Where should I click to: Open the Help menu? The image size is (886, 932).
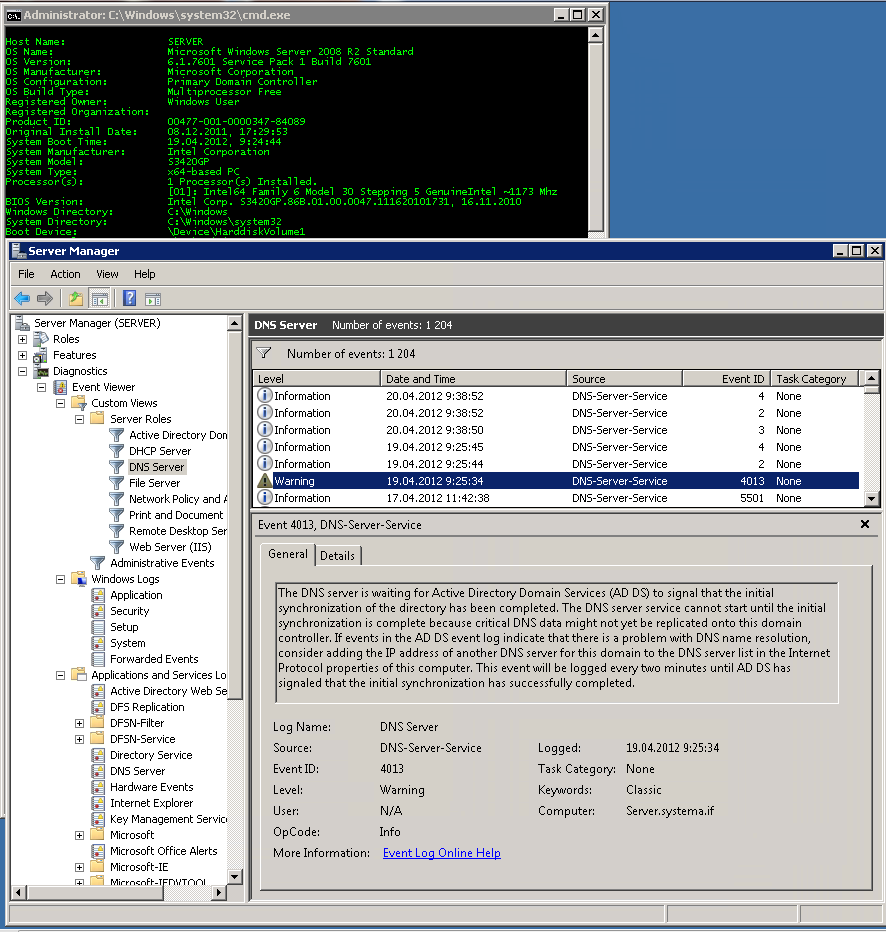coord(144,274)
